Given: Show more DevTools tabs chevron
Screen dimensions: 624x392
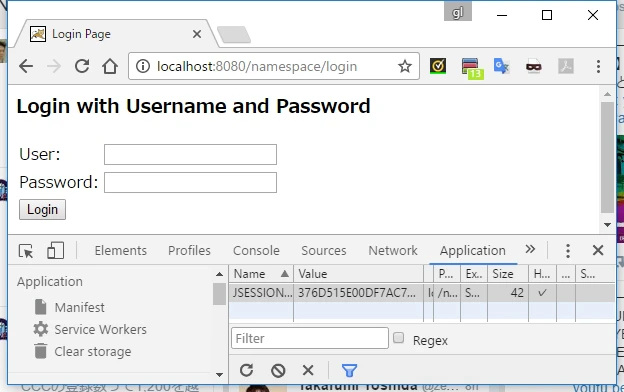Looking at the screenshot, I should (530, 250).
